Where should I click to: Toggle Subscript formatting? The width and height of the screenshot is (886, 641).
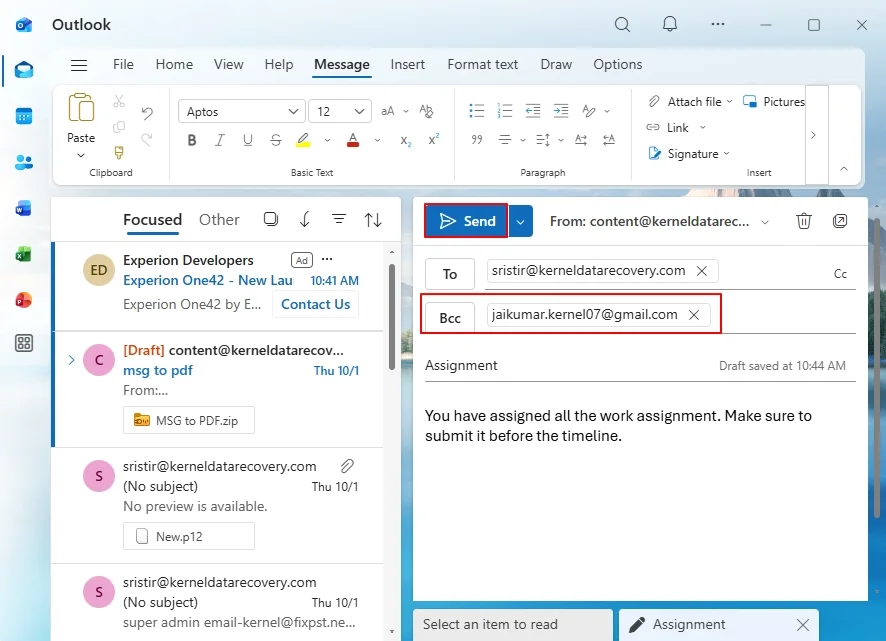tap(406, 141)
